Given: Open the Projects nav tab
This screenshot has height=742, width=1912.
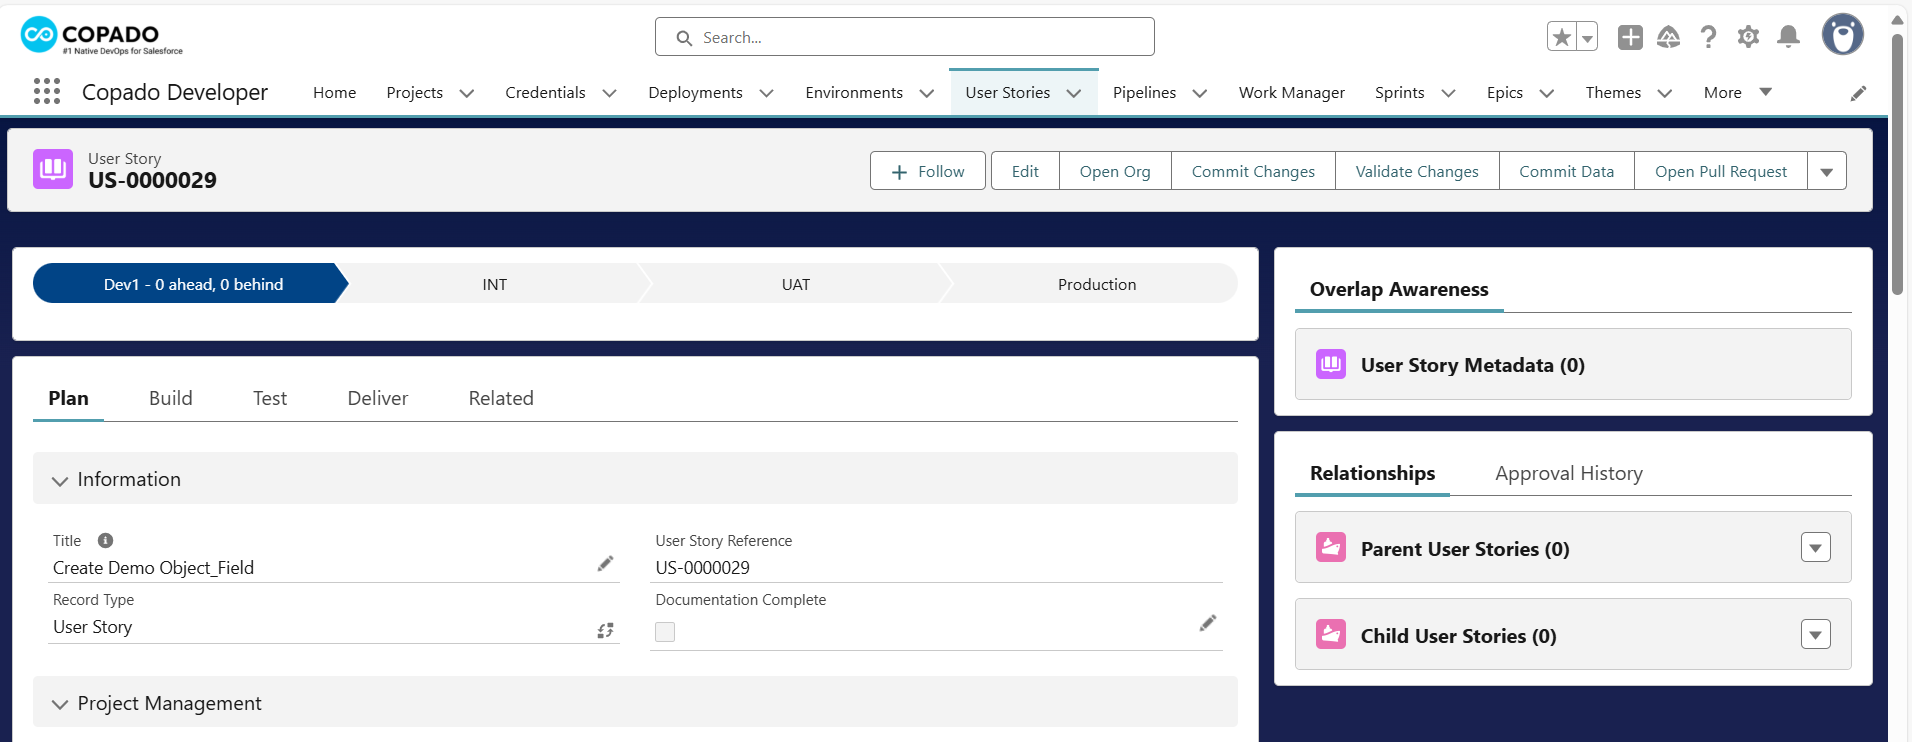Looking at the screenshot, I should (414, 92).
